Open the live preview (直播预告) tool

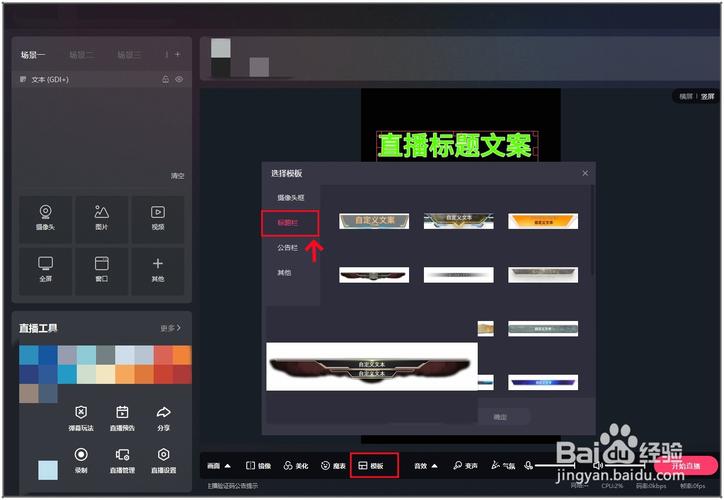(122, 417)
